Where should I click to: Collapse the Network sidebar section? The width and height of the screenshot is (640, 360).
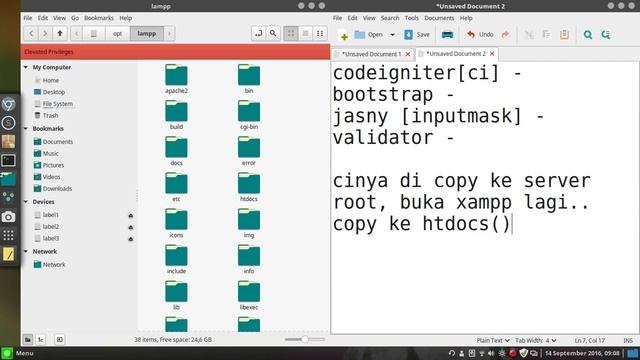[x=26, y=251]
